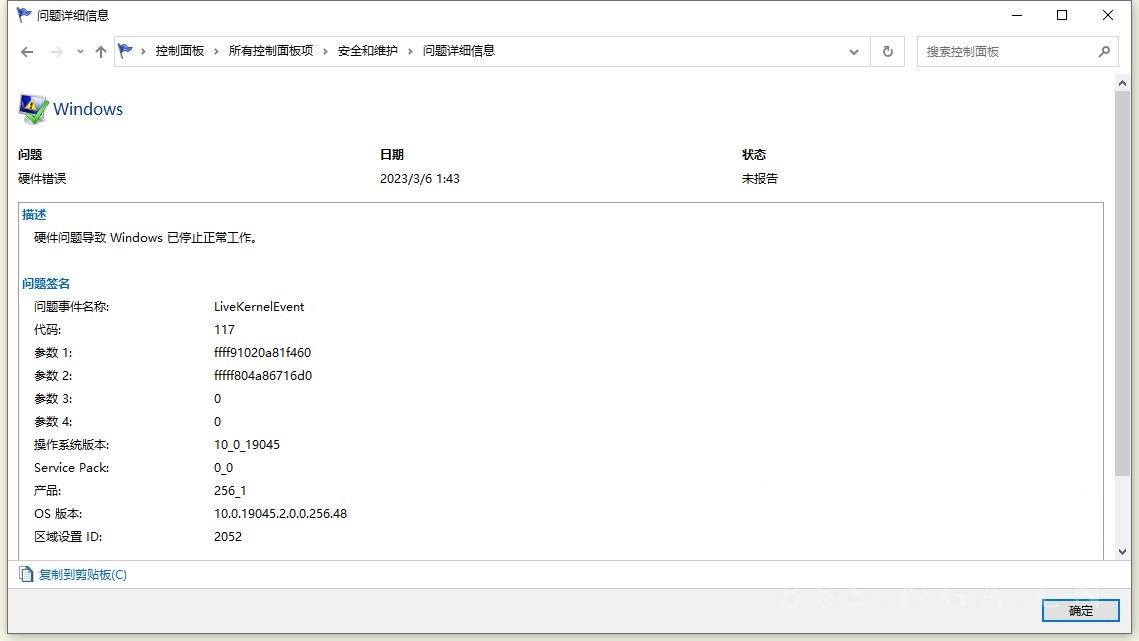Click inside the 搜索控制面板 search box
The image size is (1139, 641).
tap(1000, 51)
